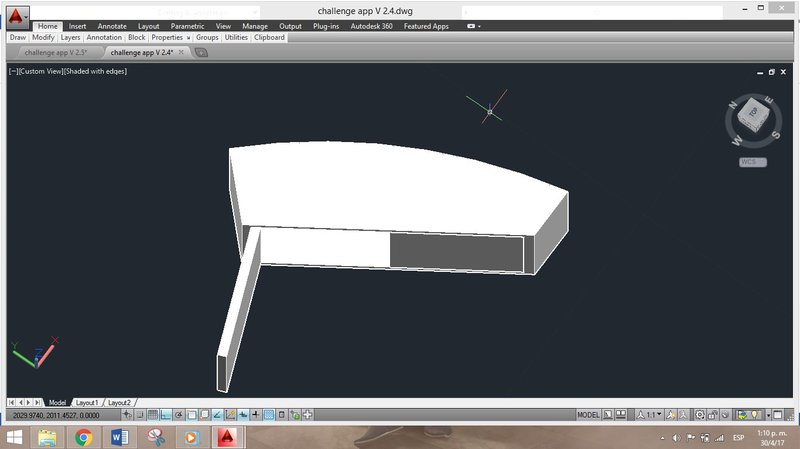Open the AutoCAD application menu button
The image size is (800, 449).
[17, 17]
